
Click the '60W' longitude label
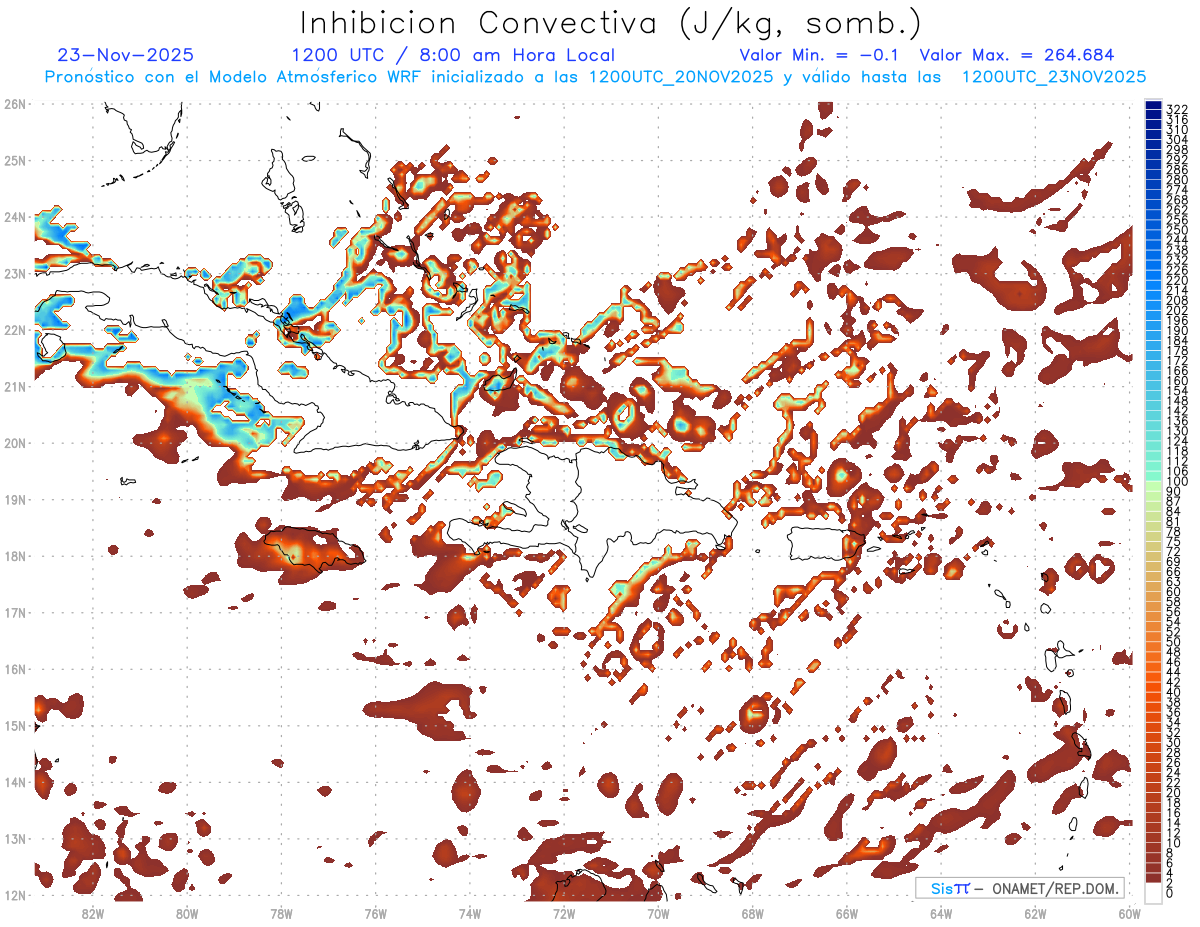[x=1129, y=913]
